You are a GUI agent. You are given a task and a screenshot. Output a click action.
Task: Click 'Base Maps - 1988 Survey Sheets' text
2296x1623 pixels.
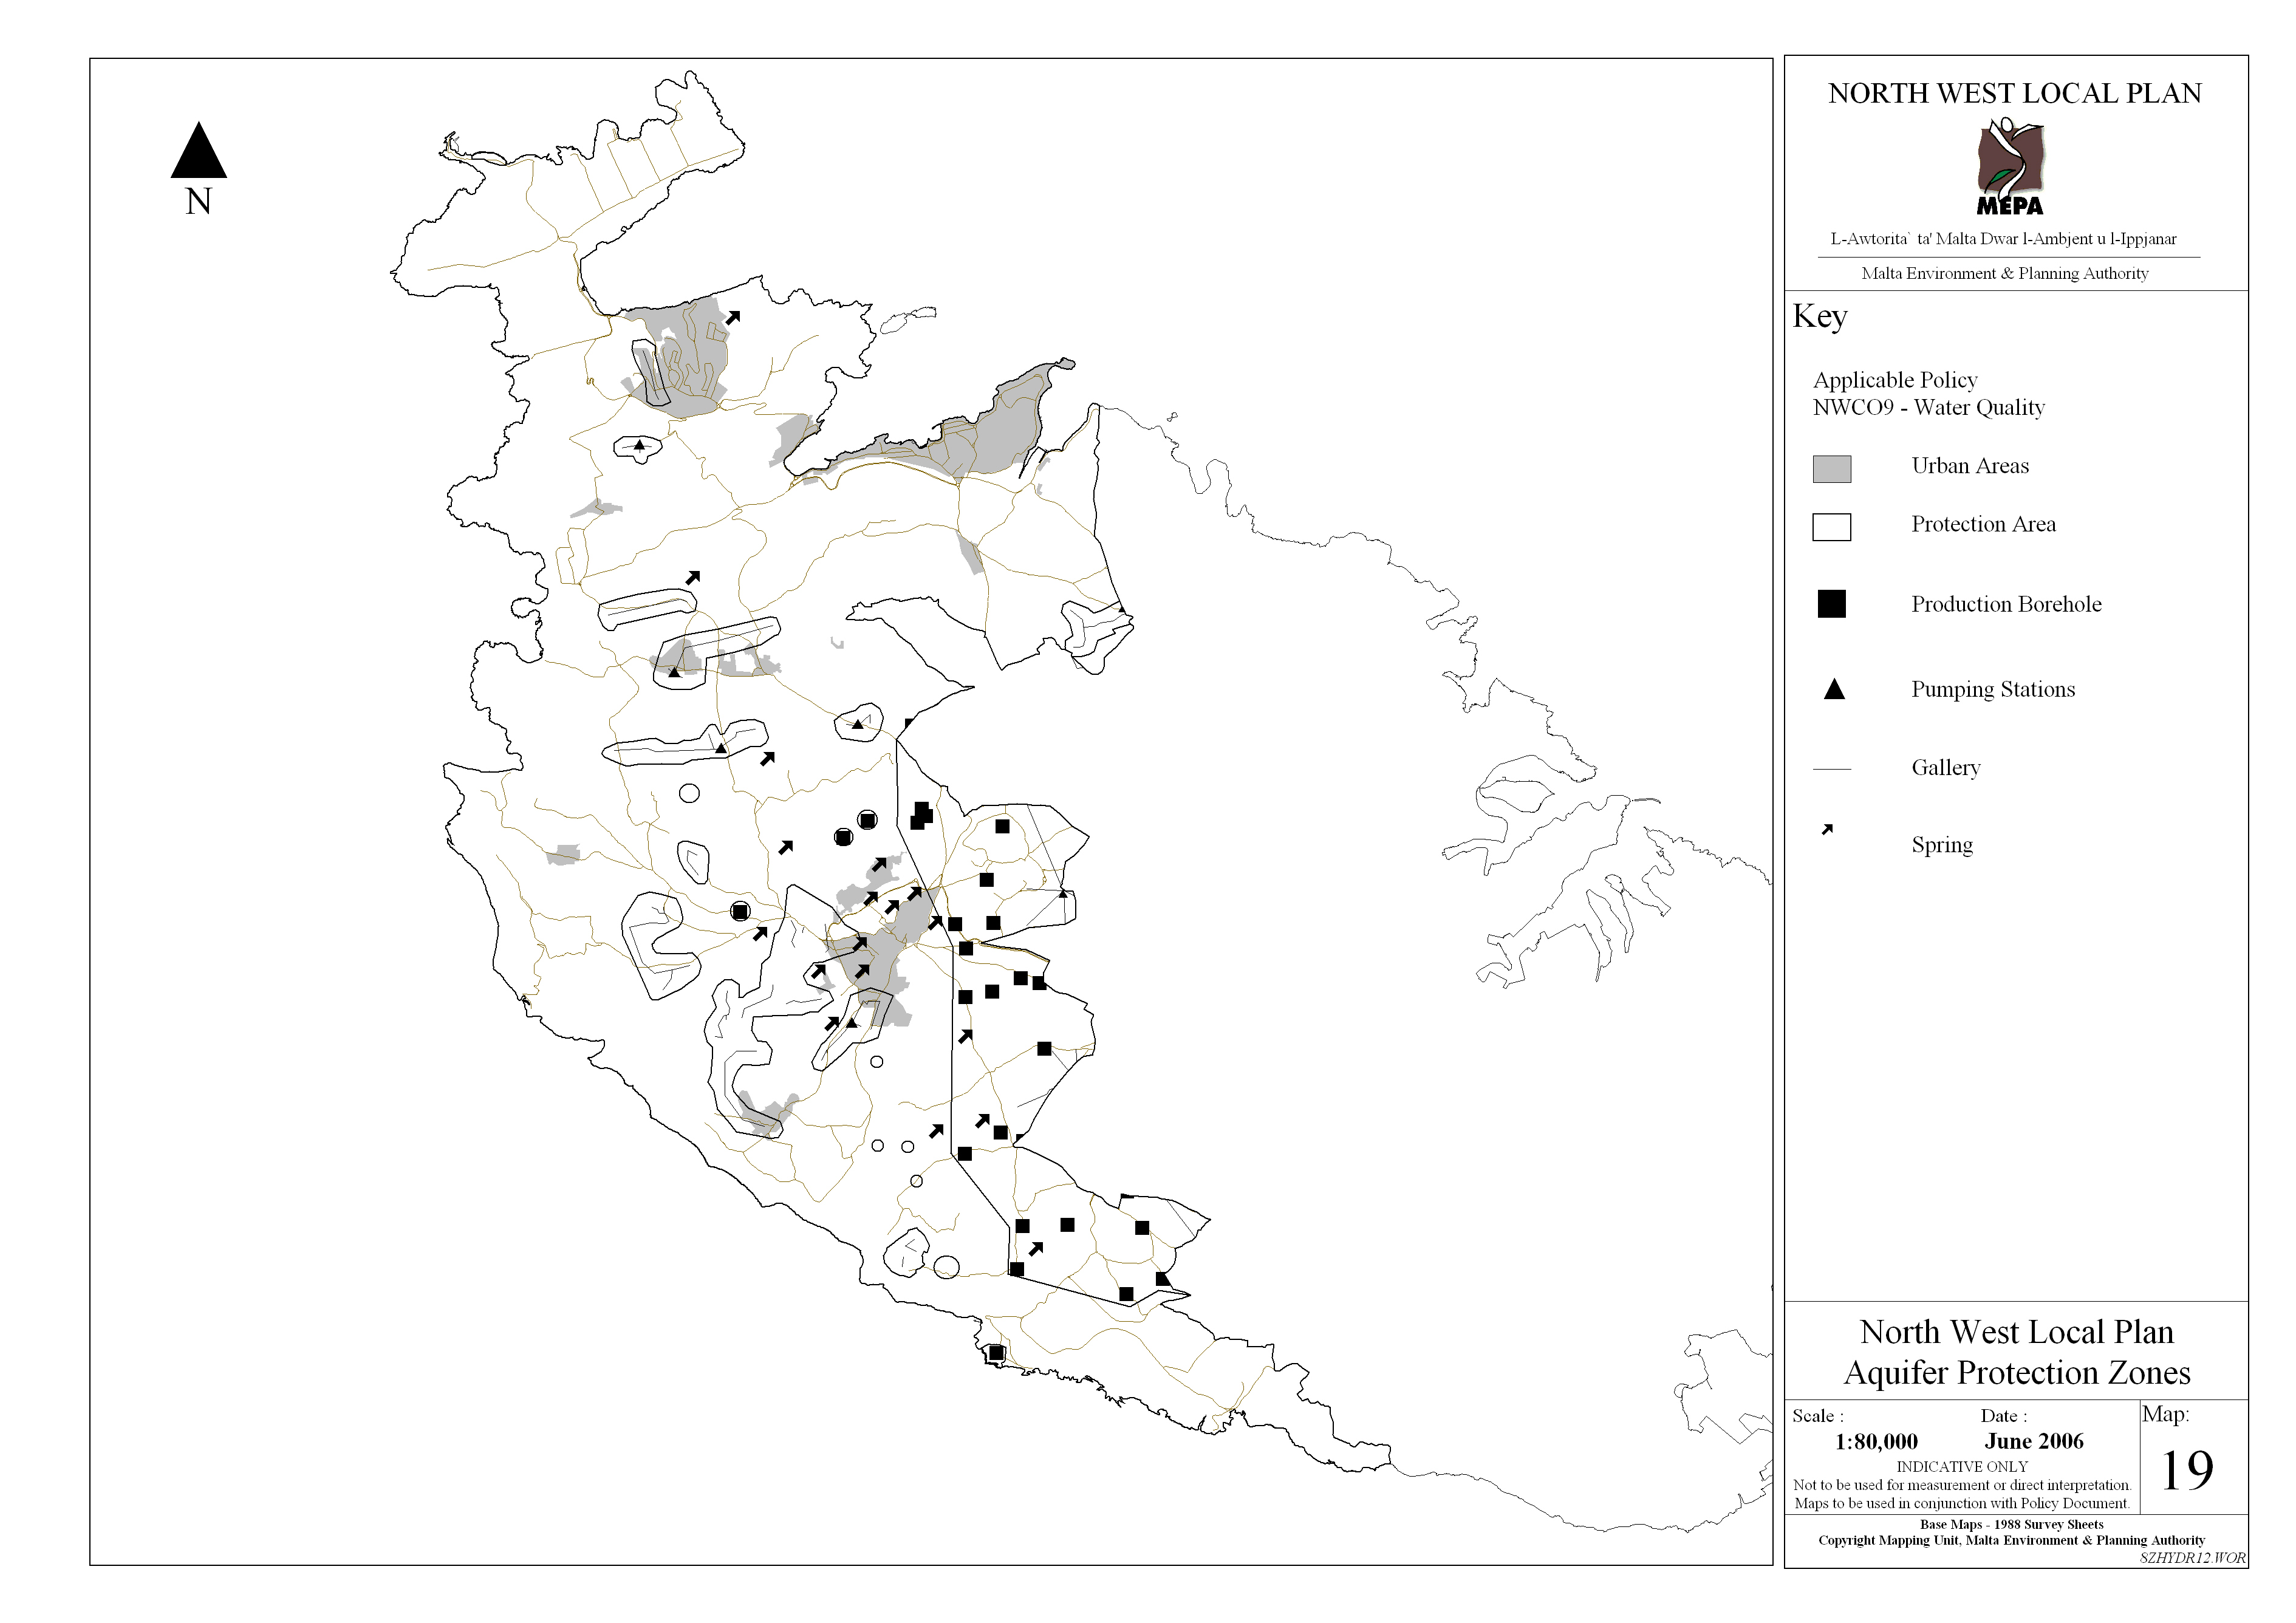[2011, 1525]
